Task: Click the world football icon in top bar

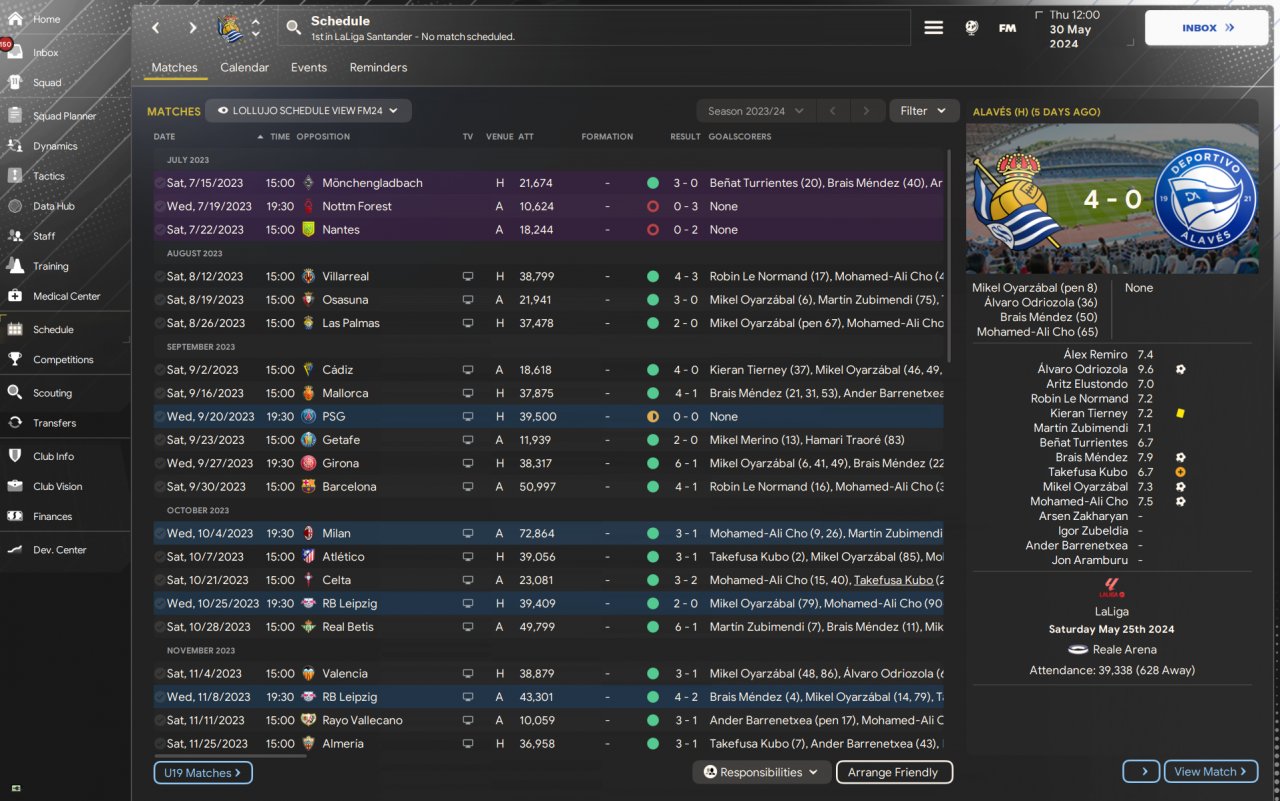Action: coord(972,28)
